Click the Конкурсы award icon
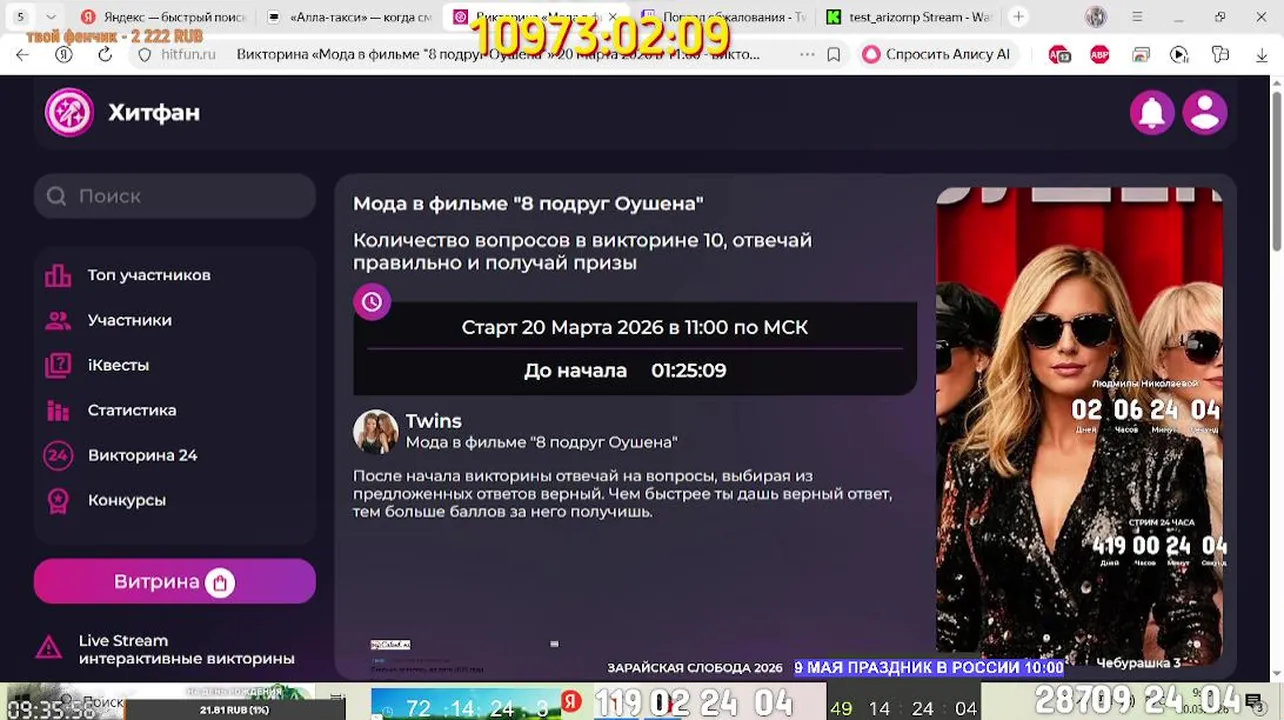This screenshot has height=720, width=1284. point(58,500)
